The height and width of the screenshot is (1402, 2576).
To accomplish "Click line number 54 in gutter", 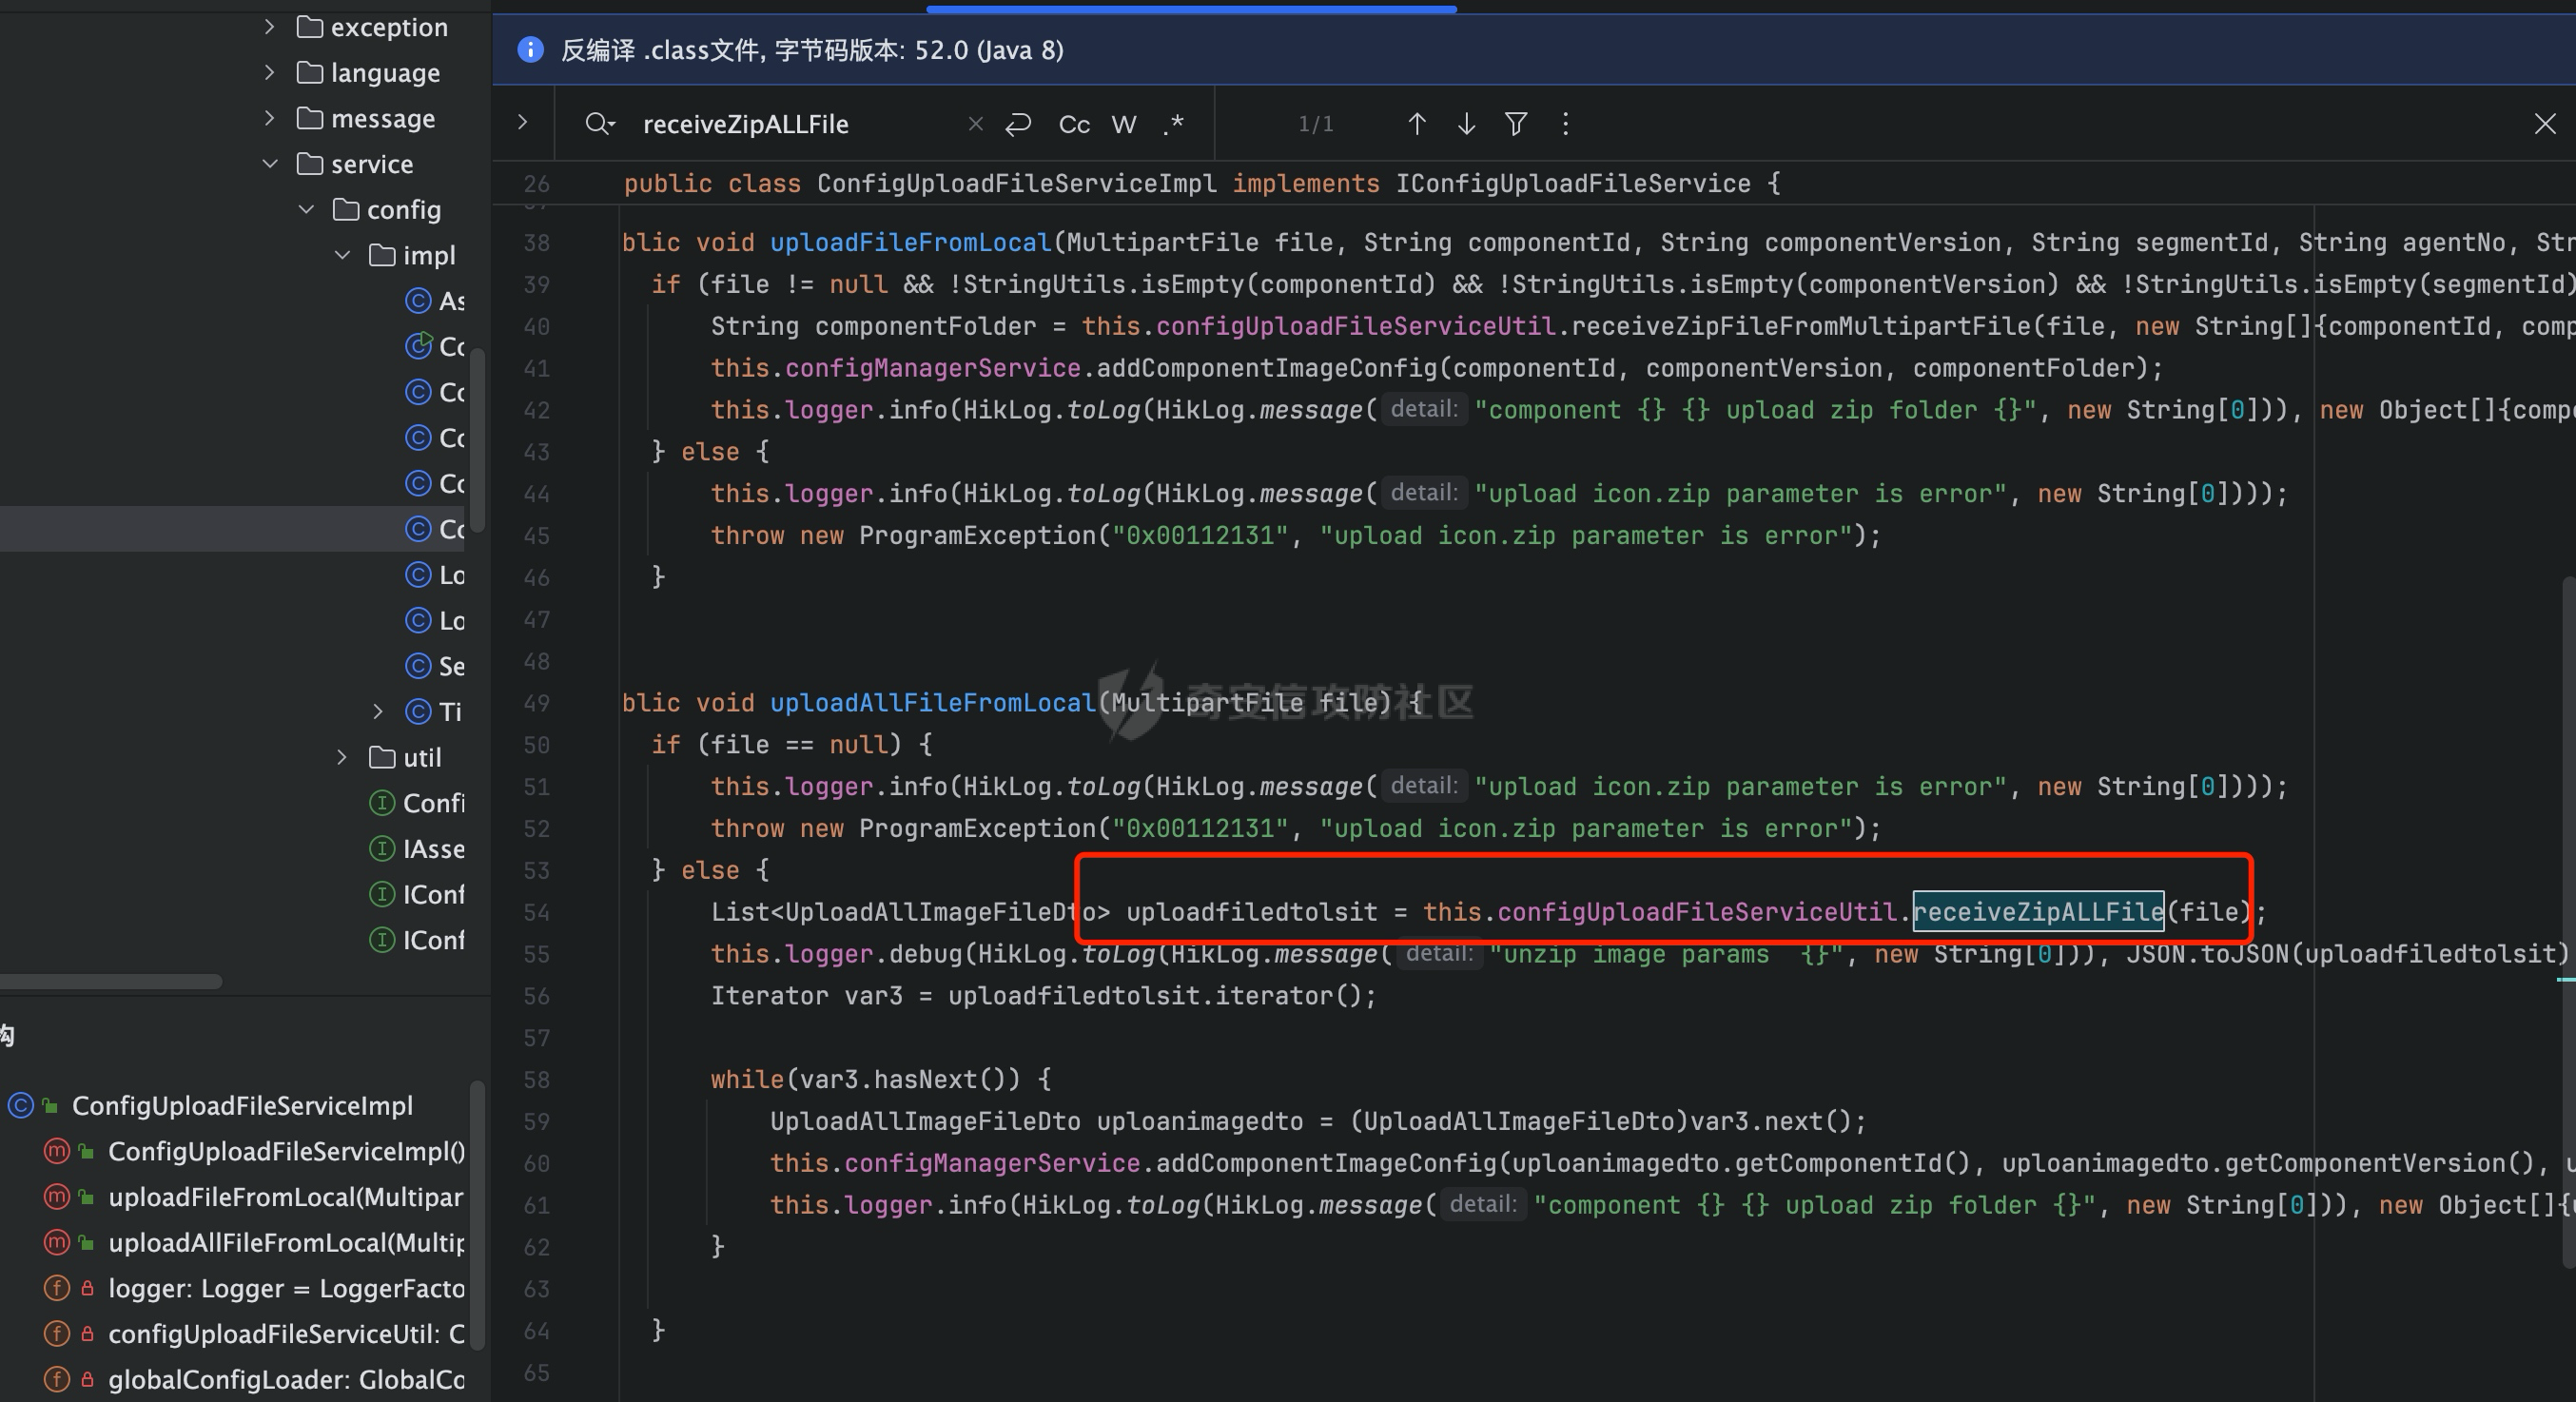I will (x=537, y=912).
